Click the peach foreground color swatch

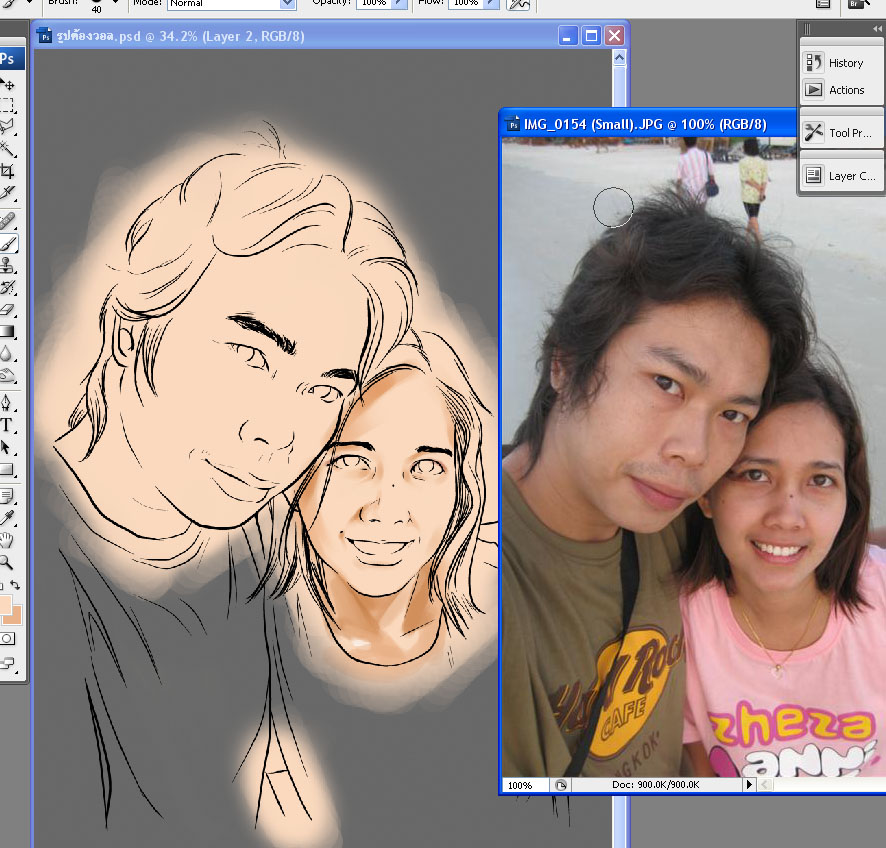pyautogui.click(x=5, y=606)
